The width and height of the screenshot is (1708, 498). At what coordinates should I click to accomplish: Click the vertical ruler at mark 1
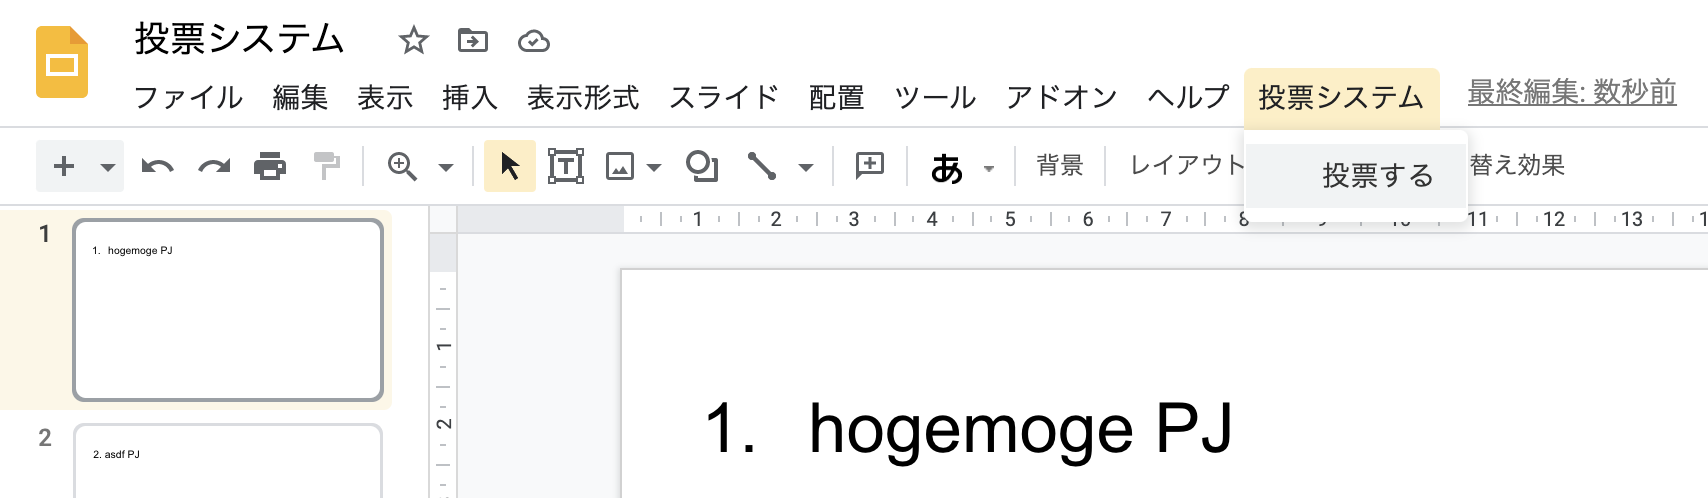click(x=444, y=346)
